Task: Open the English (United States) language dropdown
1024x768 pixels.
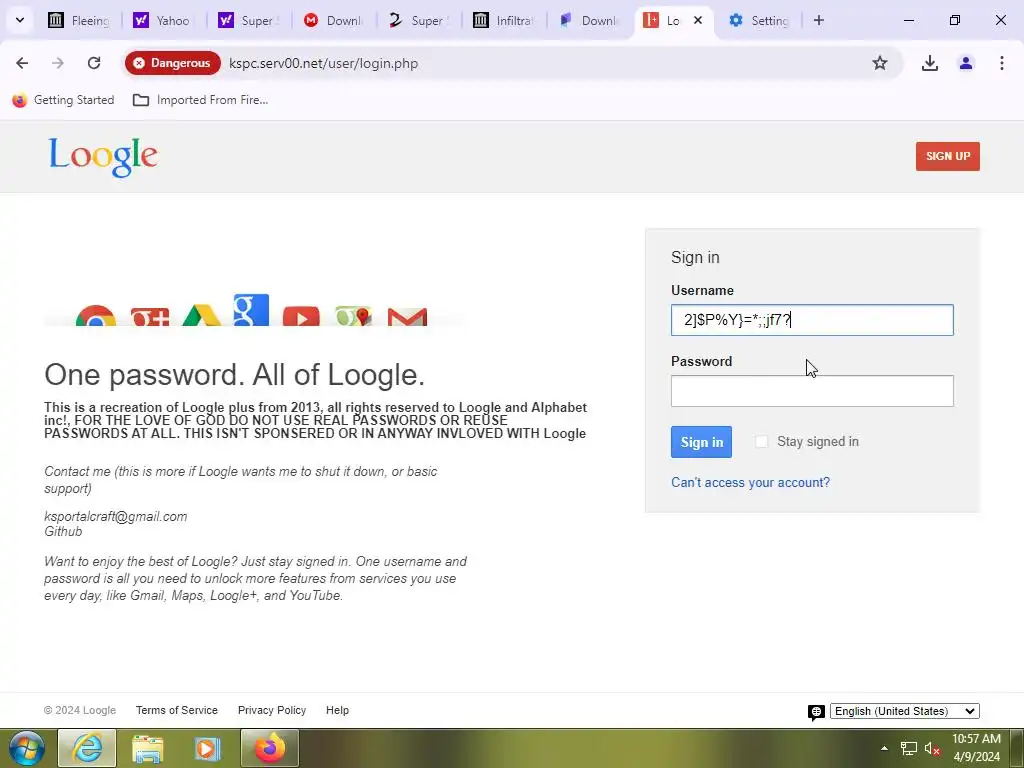Action: coord(904,711)
